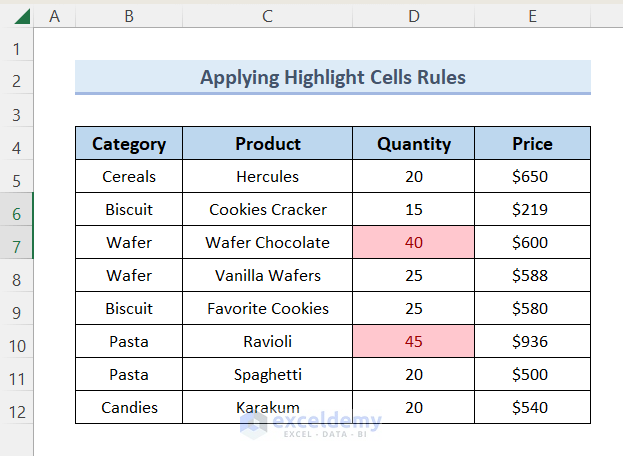Select row 4 header

17,145
